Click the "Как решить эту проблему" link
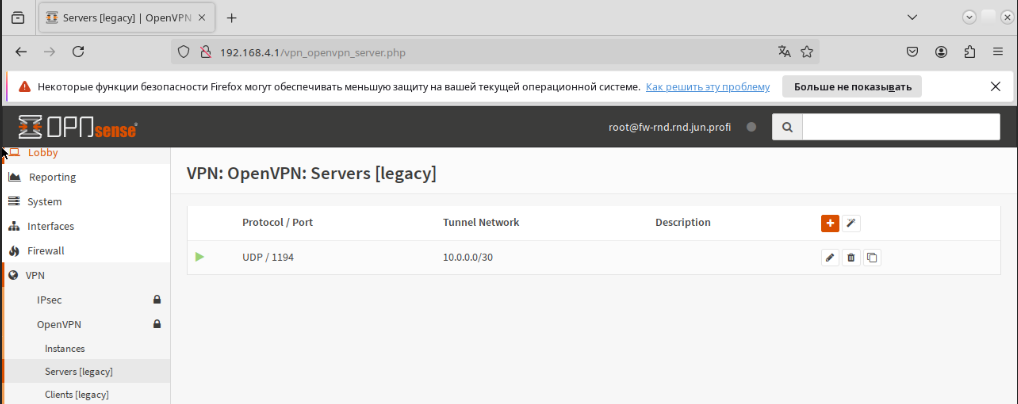This screenshot has height=404, width=1018. pyautogui.click(x=707, y=87)
